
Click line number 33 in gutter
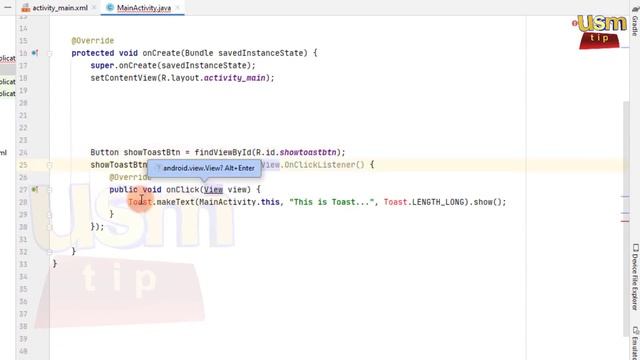click(x=23, y=264)
